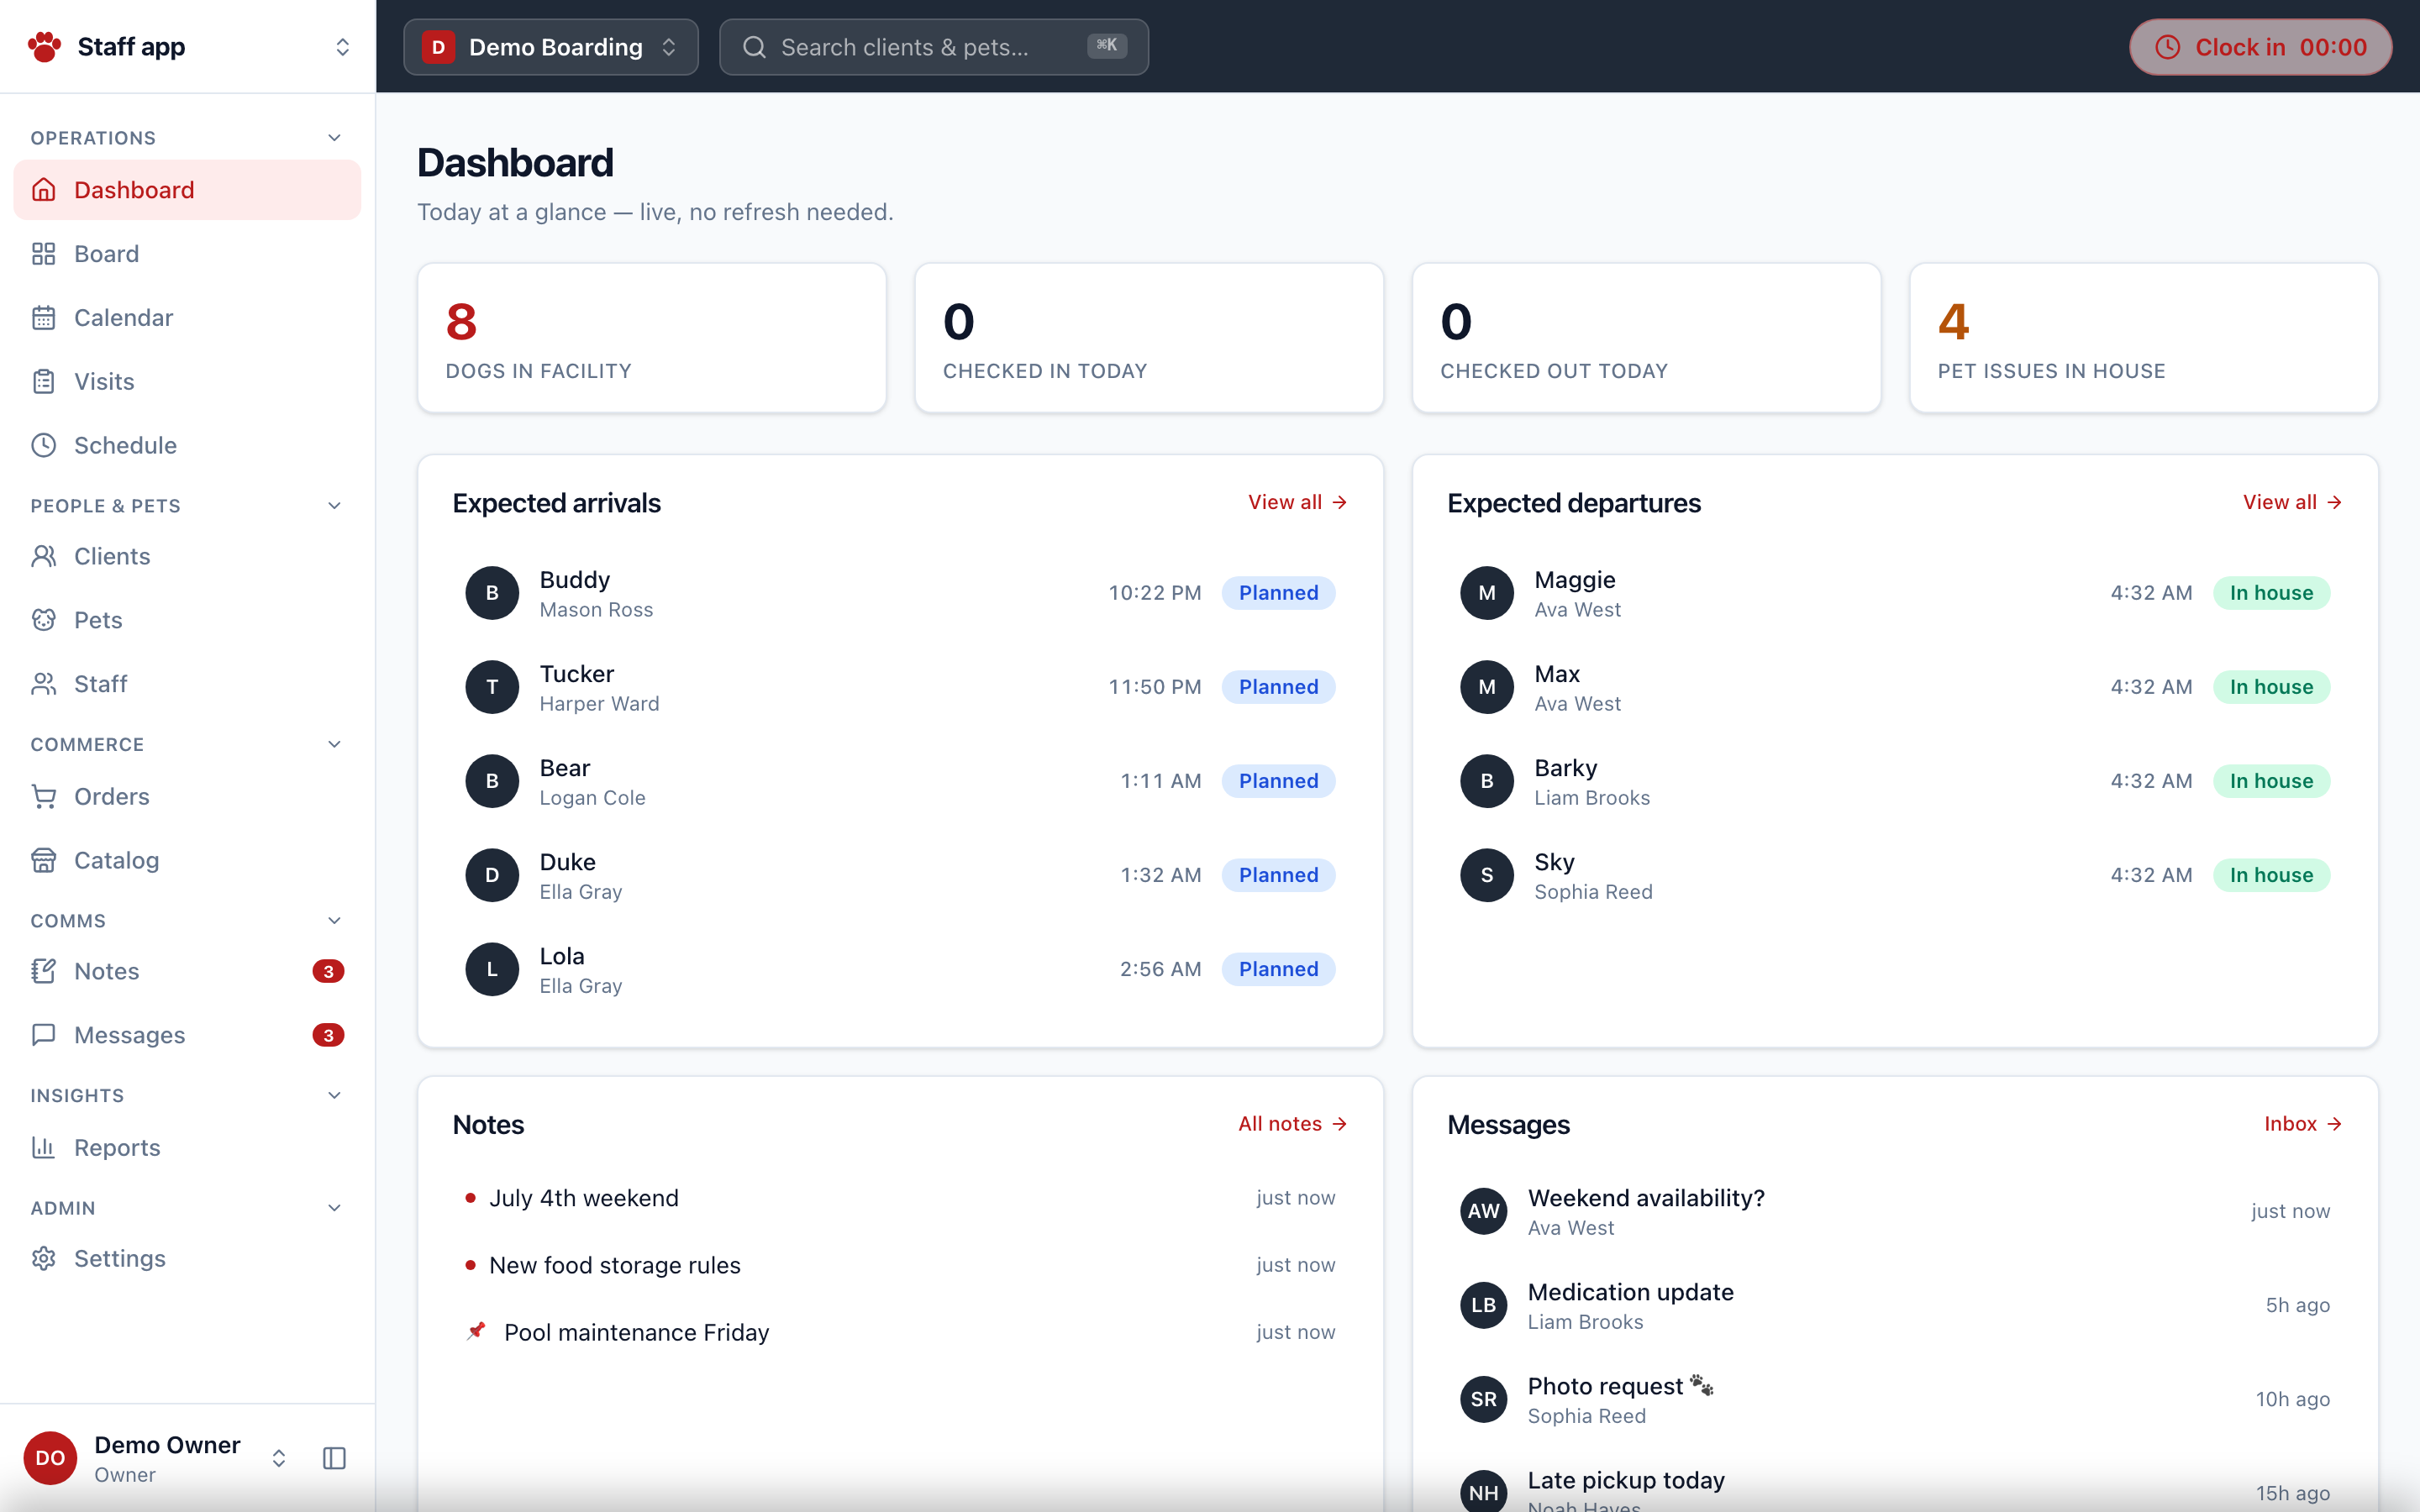Click Sky's S avatar circle
Image resolution: width=2420 pixels, height=1512 pixels.
click(x=1487, y=875)
